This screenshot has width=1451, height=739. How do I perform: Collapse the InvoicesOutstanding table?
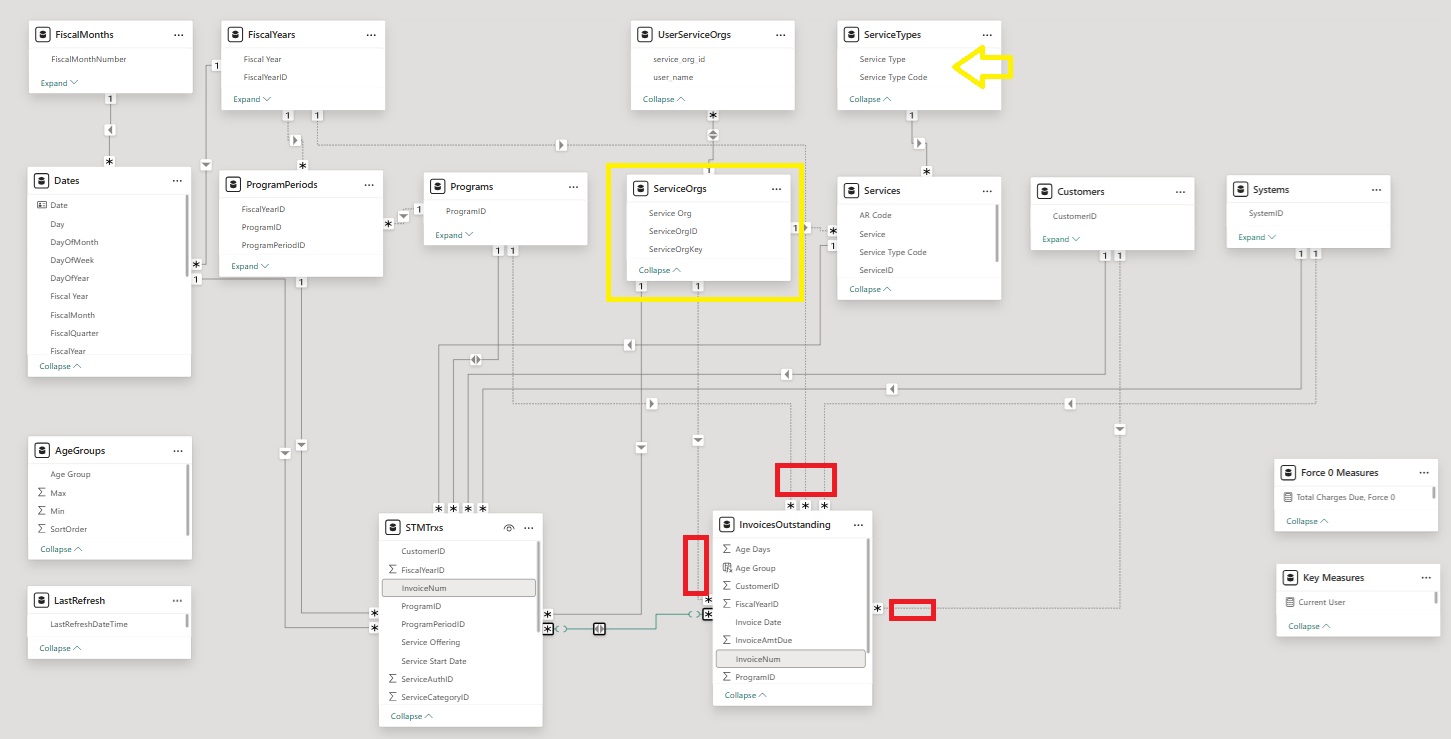pos(746,695)
